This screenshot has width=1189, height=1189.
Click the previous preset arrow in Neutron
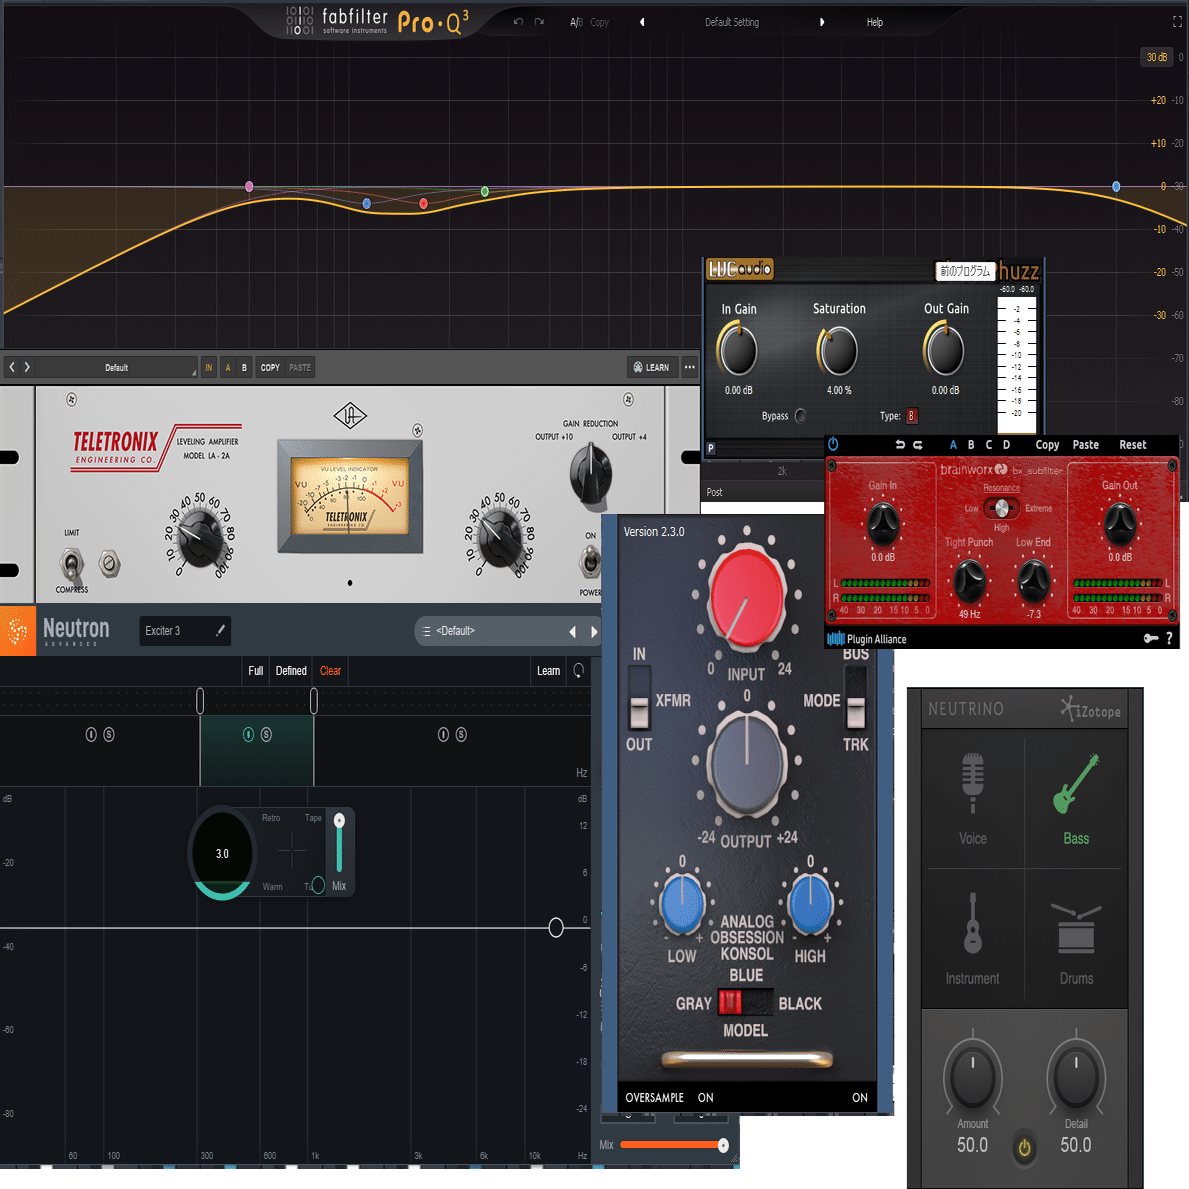[x=573, y=632]
